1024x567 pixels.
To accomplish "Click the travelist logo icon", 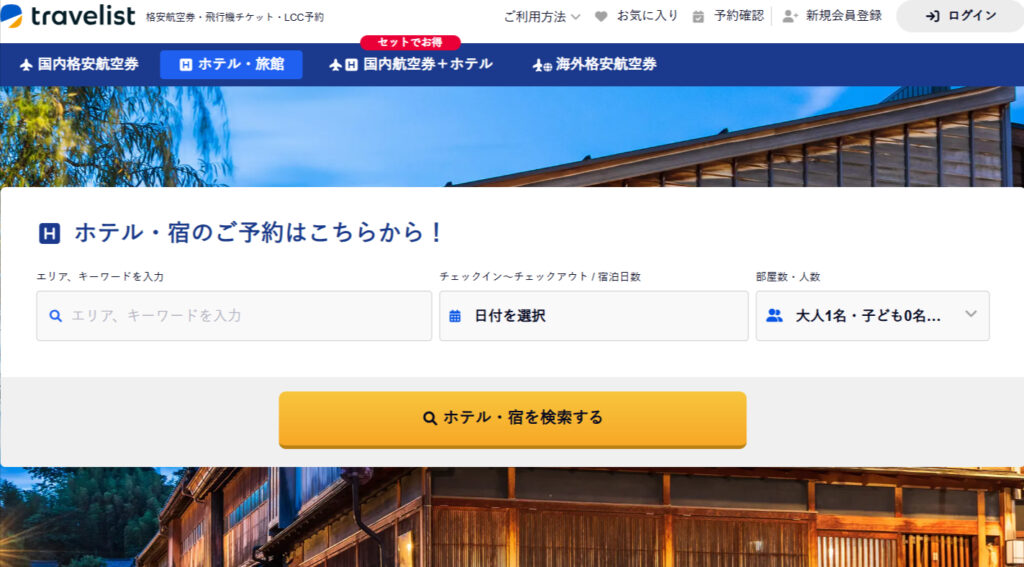I will pyautogui.click(x=11, y=16).
